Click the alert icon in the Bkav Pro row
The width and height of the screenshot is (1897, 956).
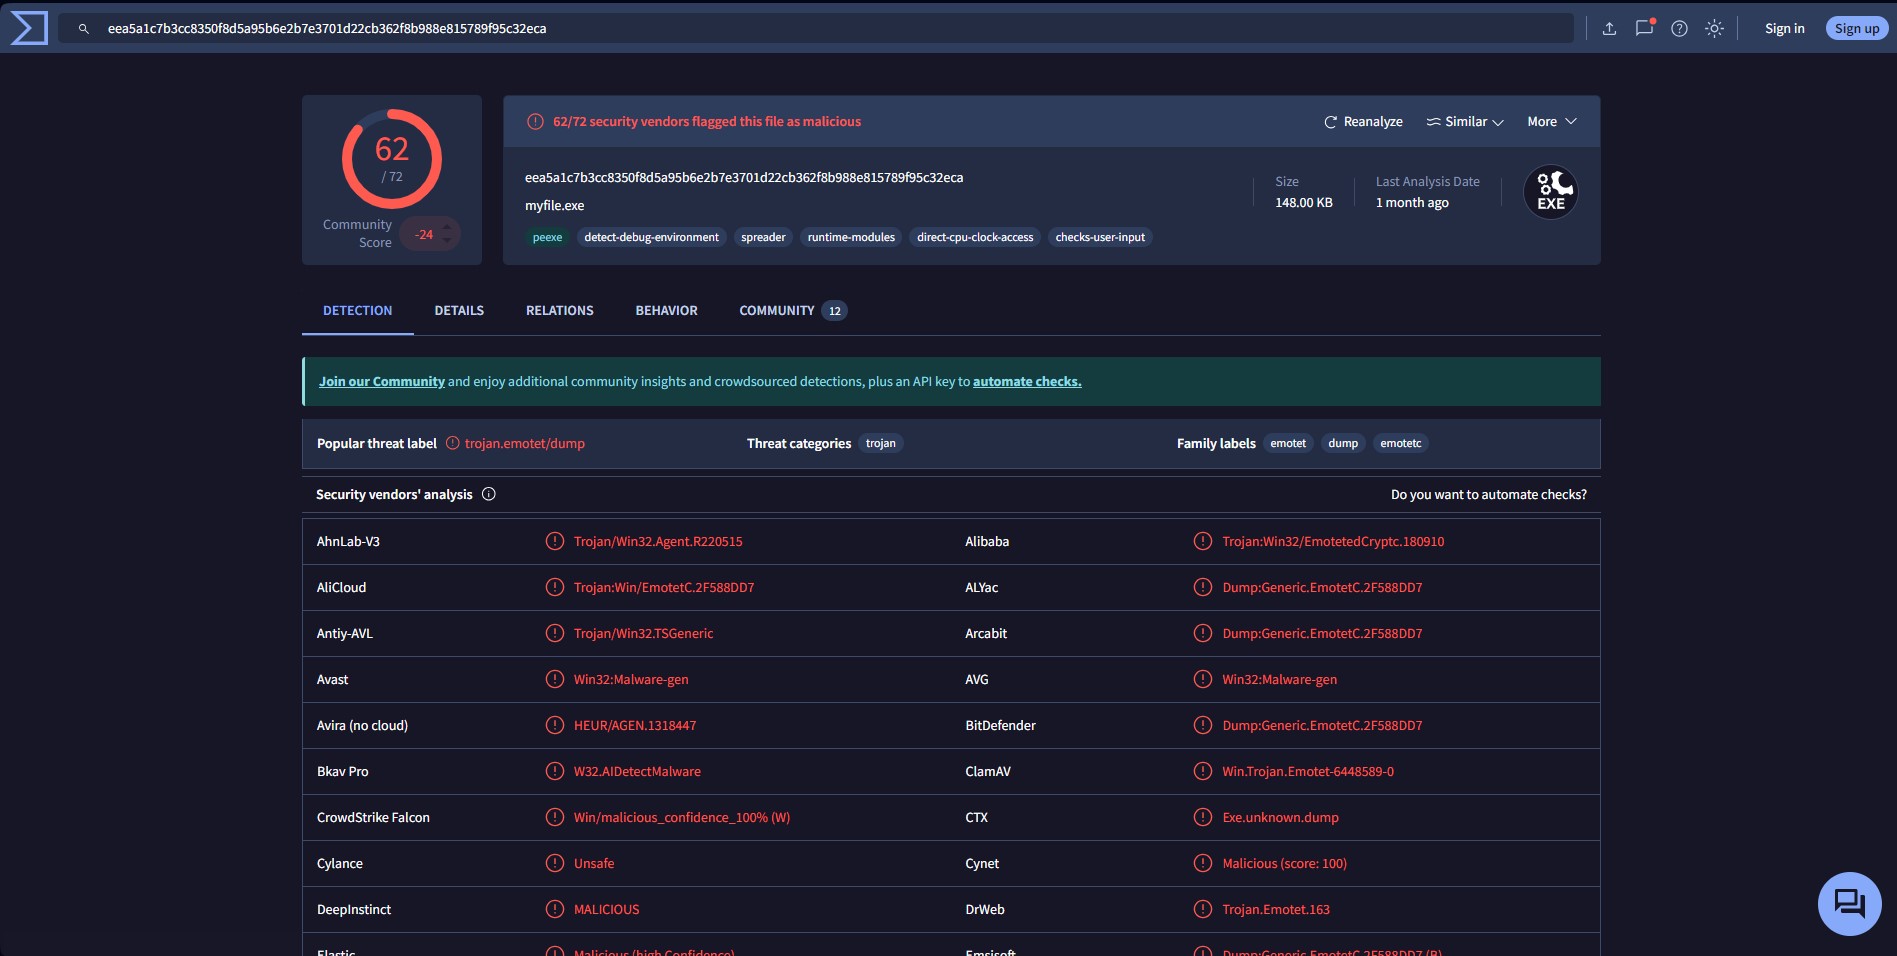click(555, 771)
